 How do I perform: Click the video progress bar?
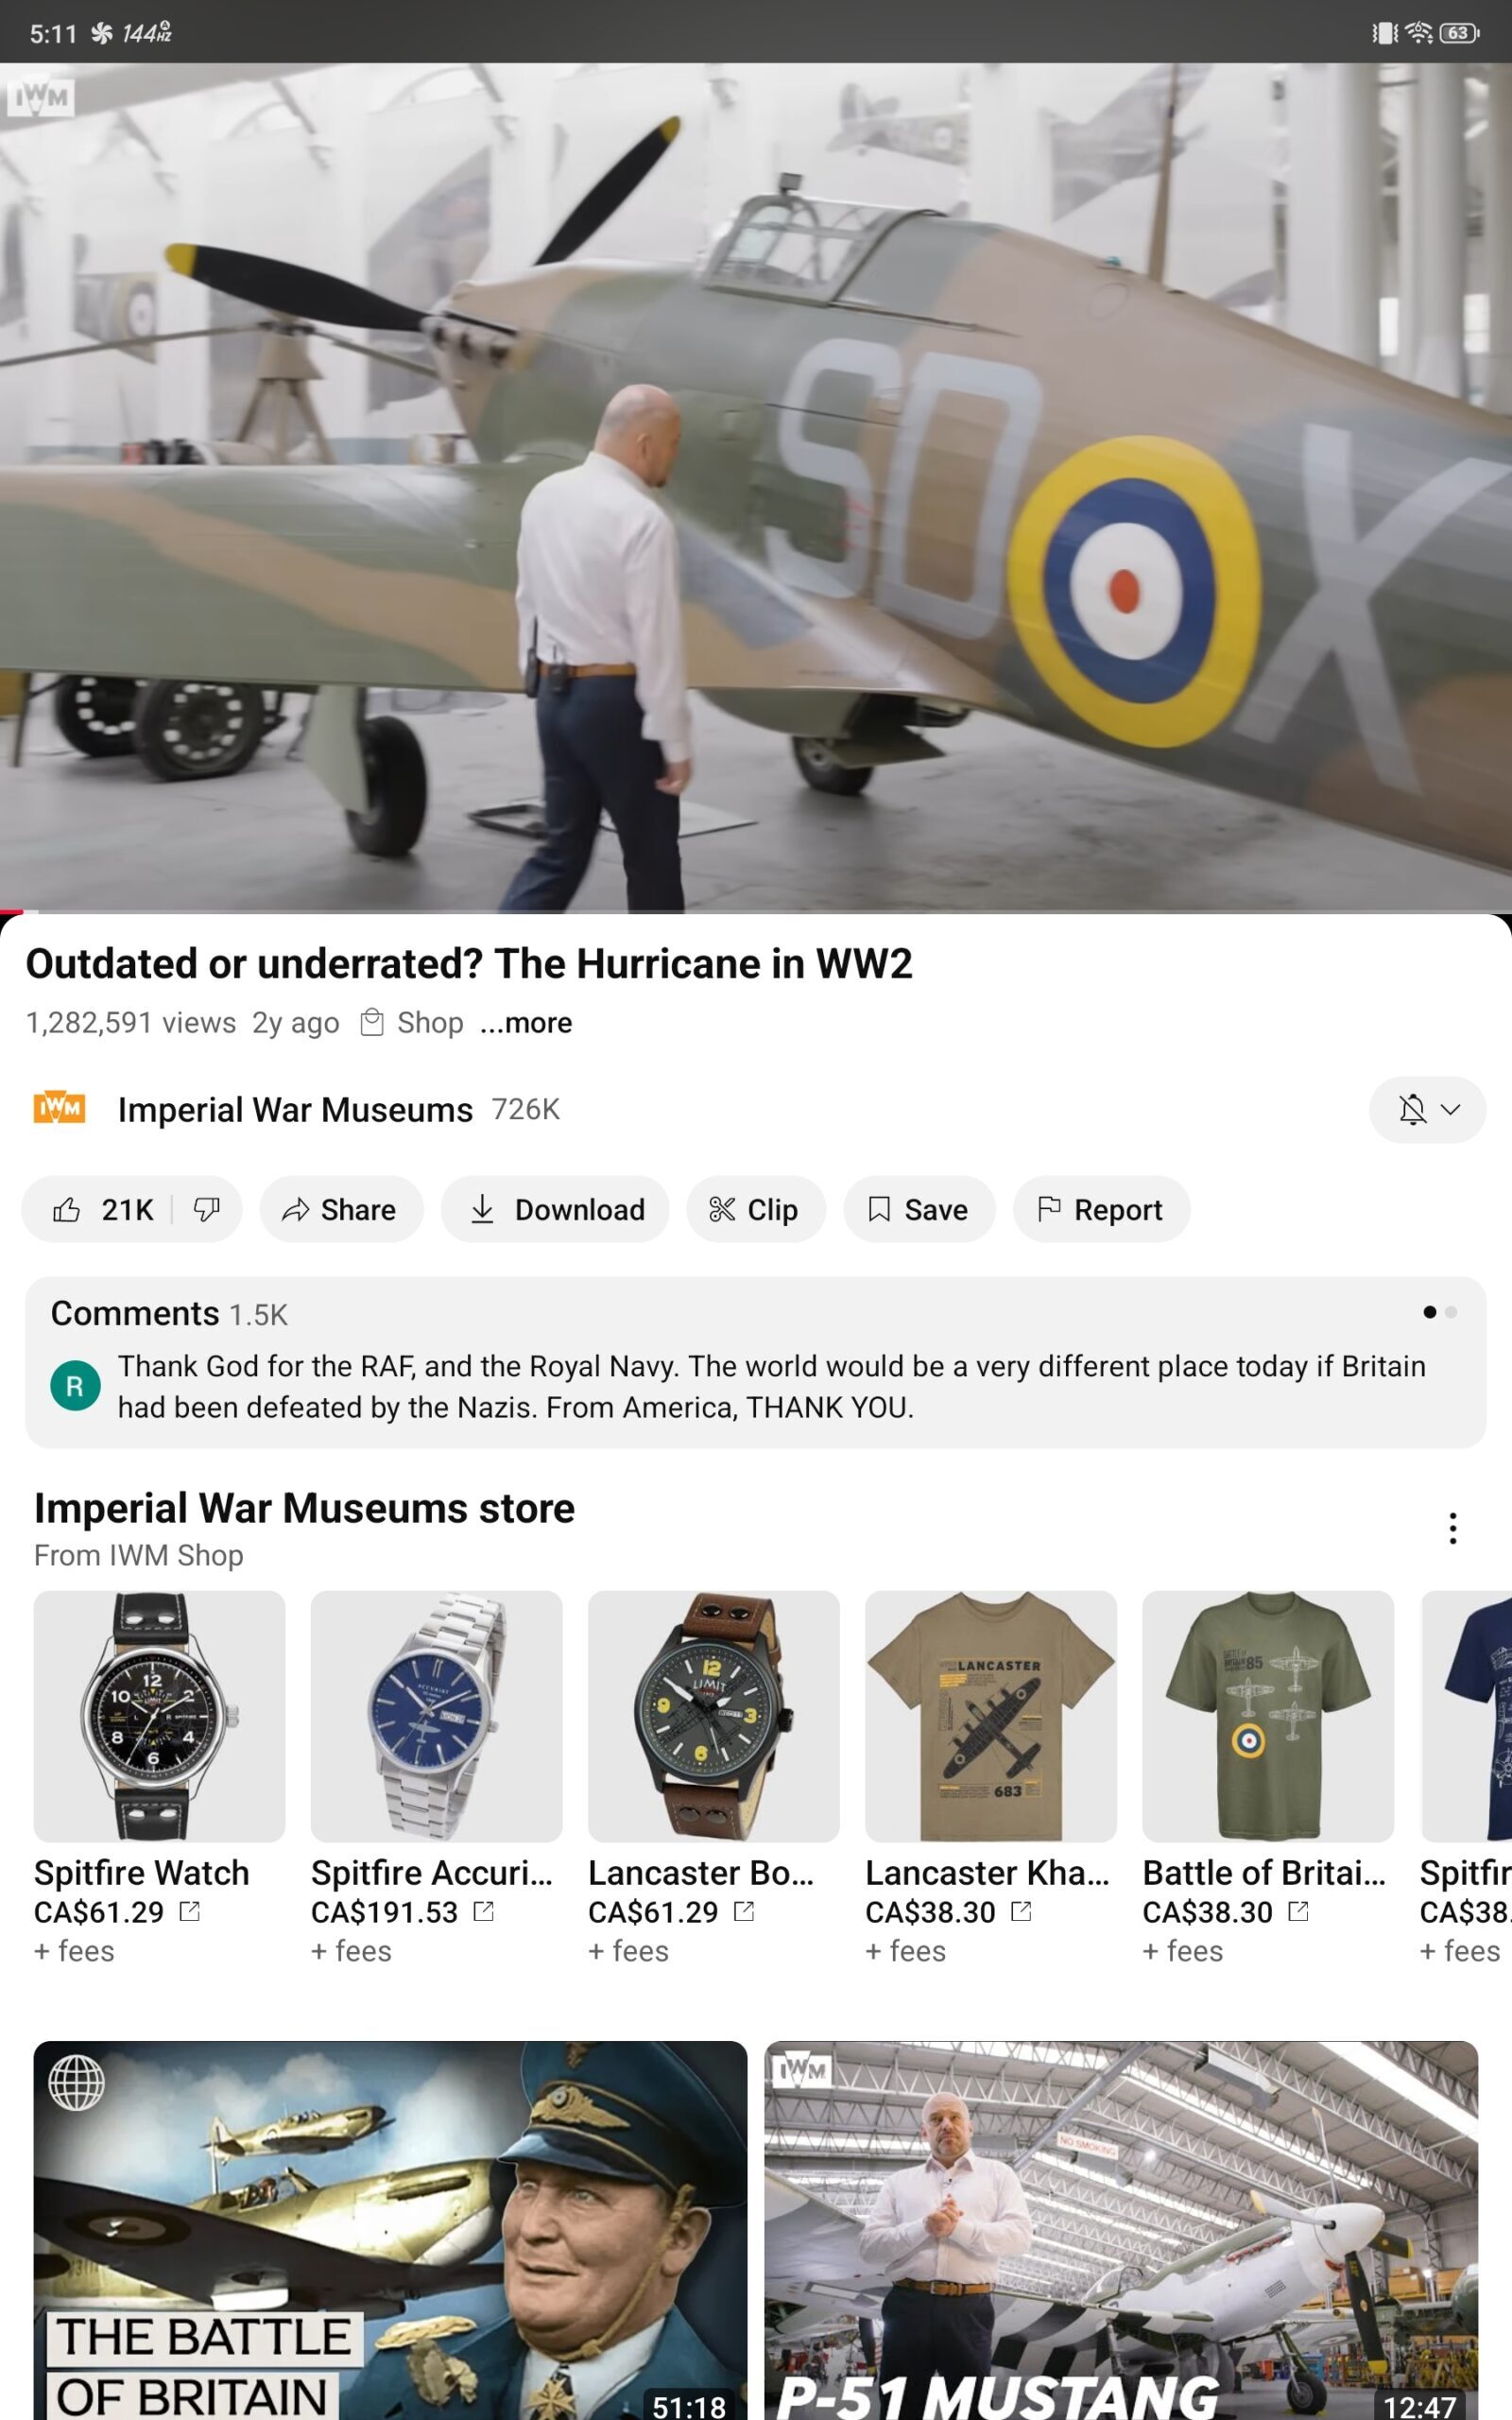756,912
